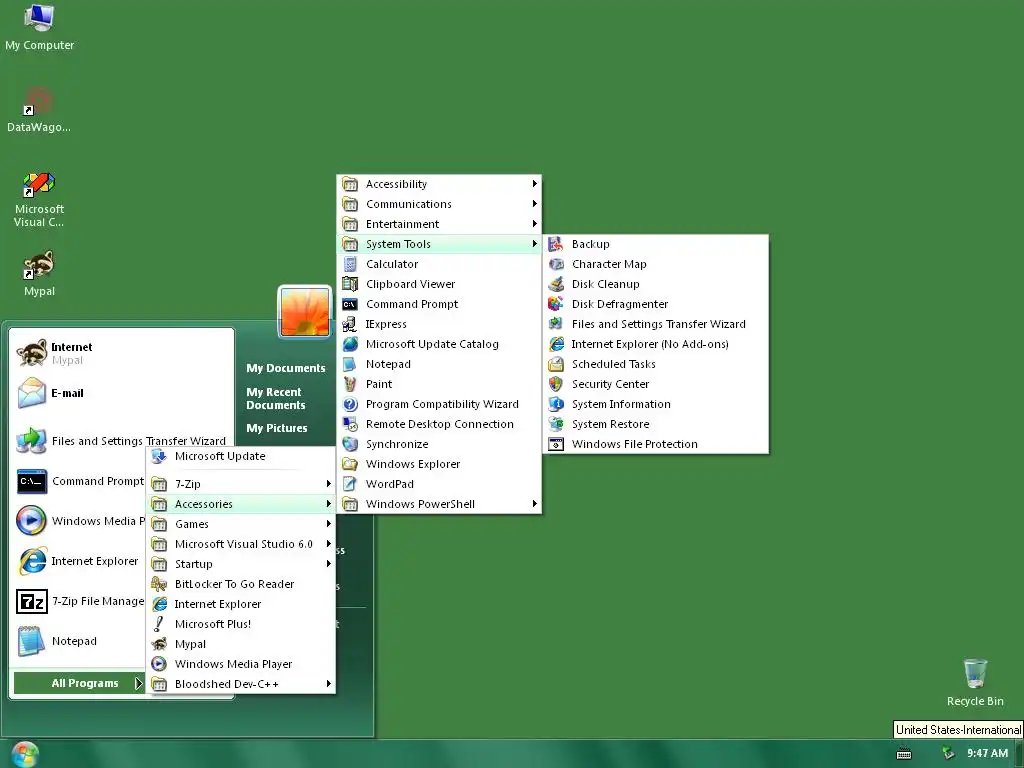Launch Disk Cleanup via its icon
This screenshot has height=768, width=1024.
pyautogui.click(x=556, y=284)
